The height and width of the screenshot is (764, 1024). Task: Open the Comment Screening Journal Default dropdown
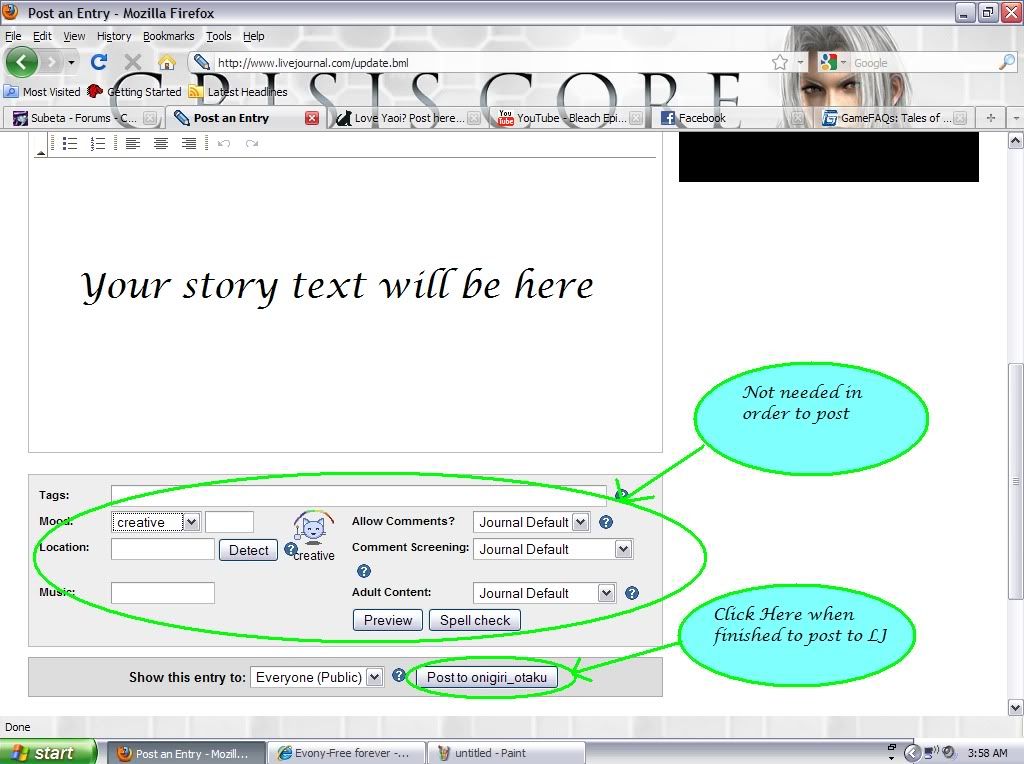point(552,549)
